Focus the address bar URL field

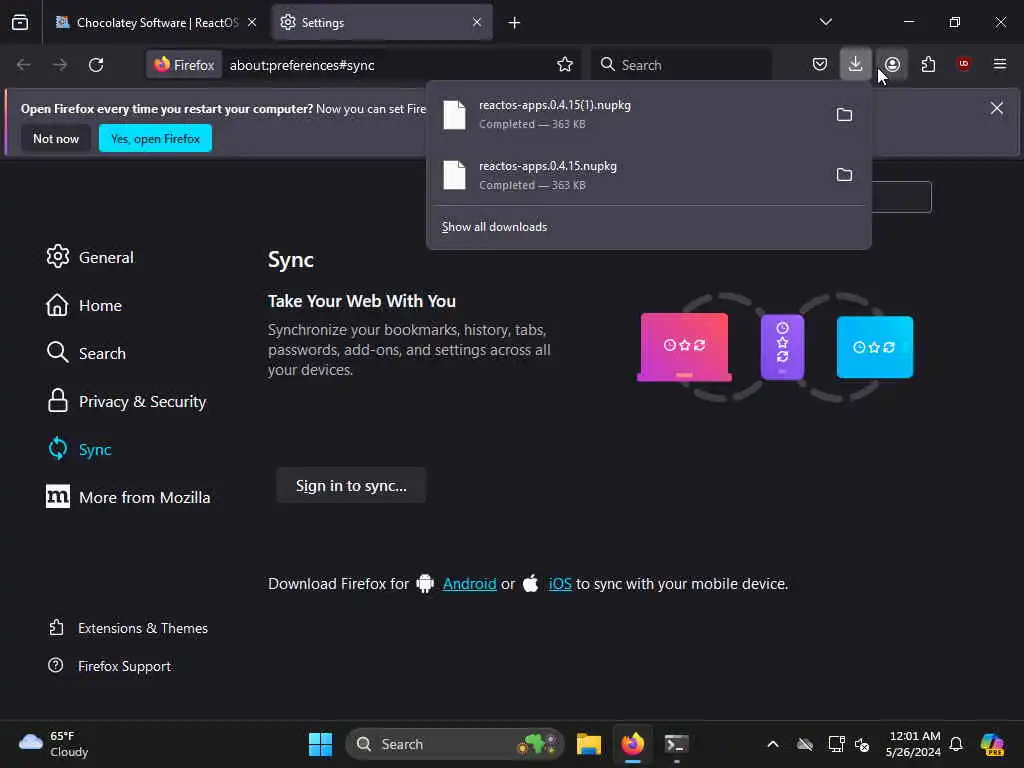coord(389,65)
